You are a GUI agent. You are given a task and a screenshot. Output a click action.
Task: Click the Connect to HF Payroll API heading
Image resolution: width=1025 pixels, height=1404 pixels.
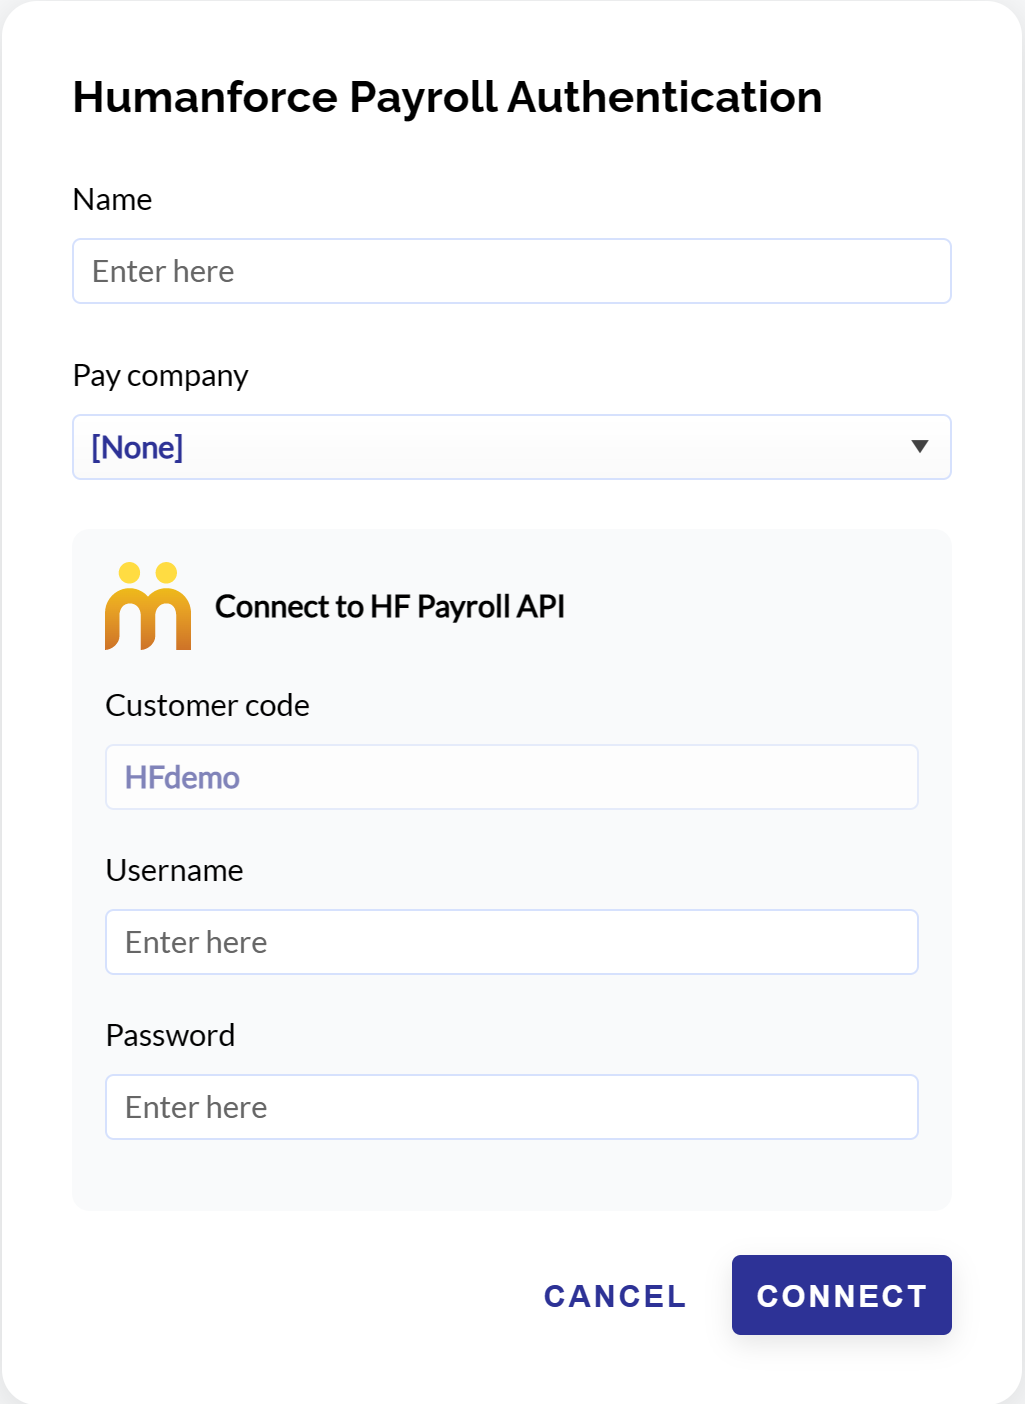pyautogui.click(x=390, y=607)
